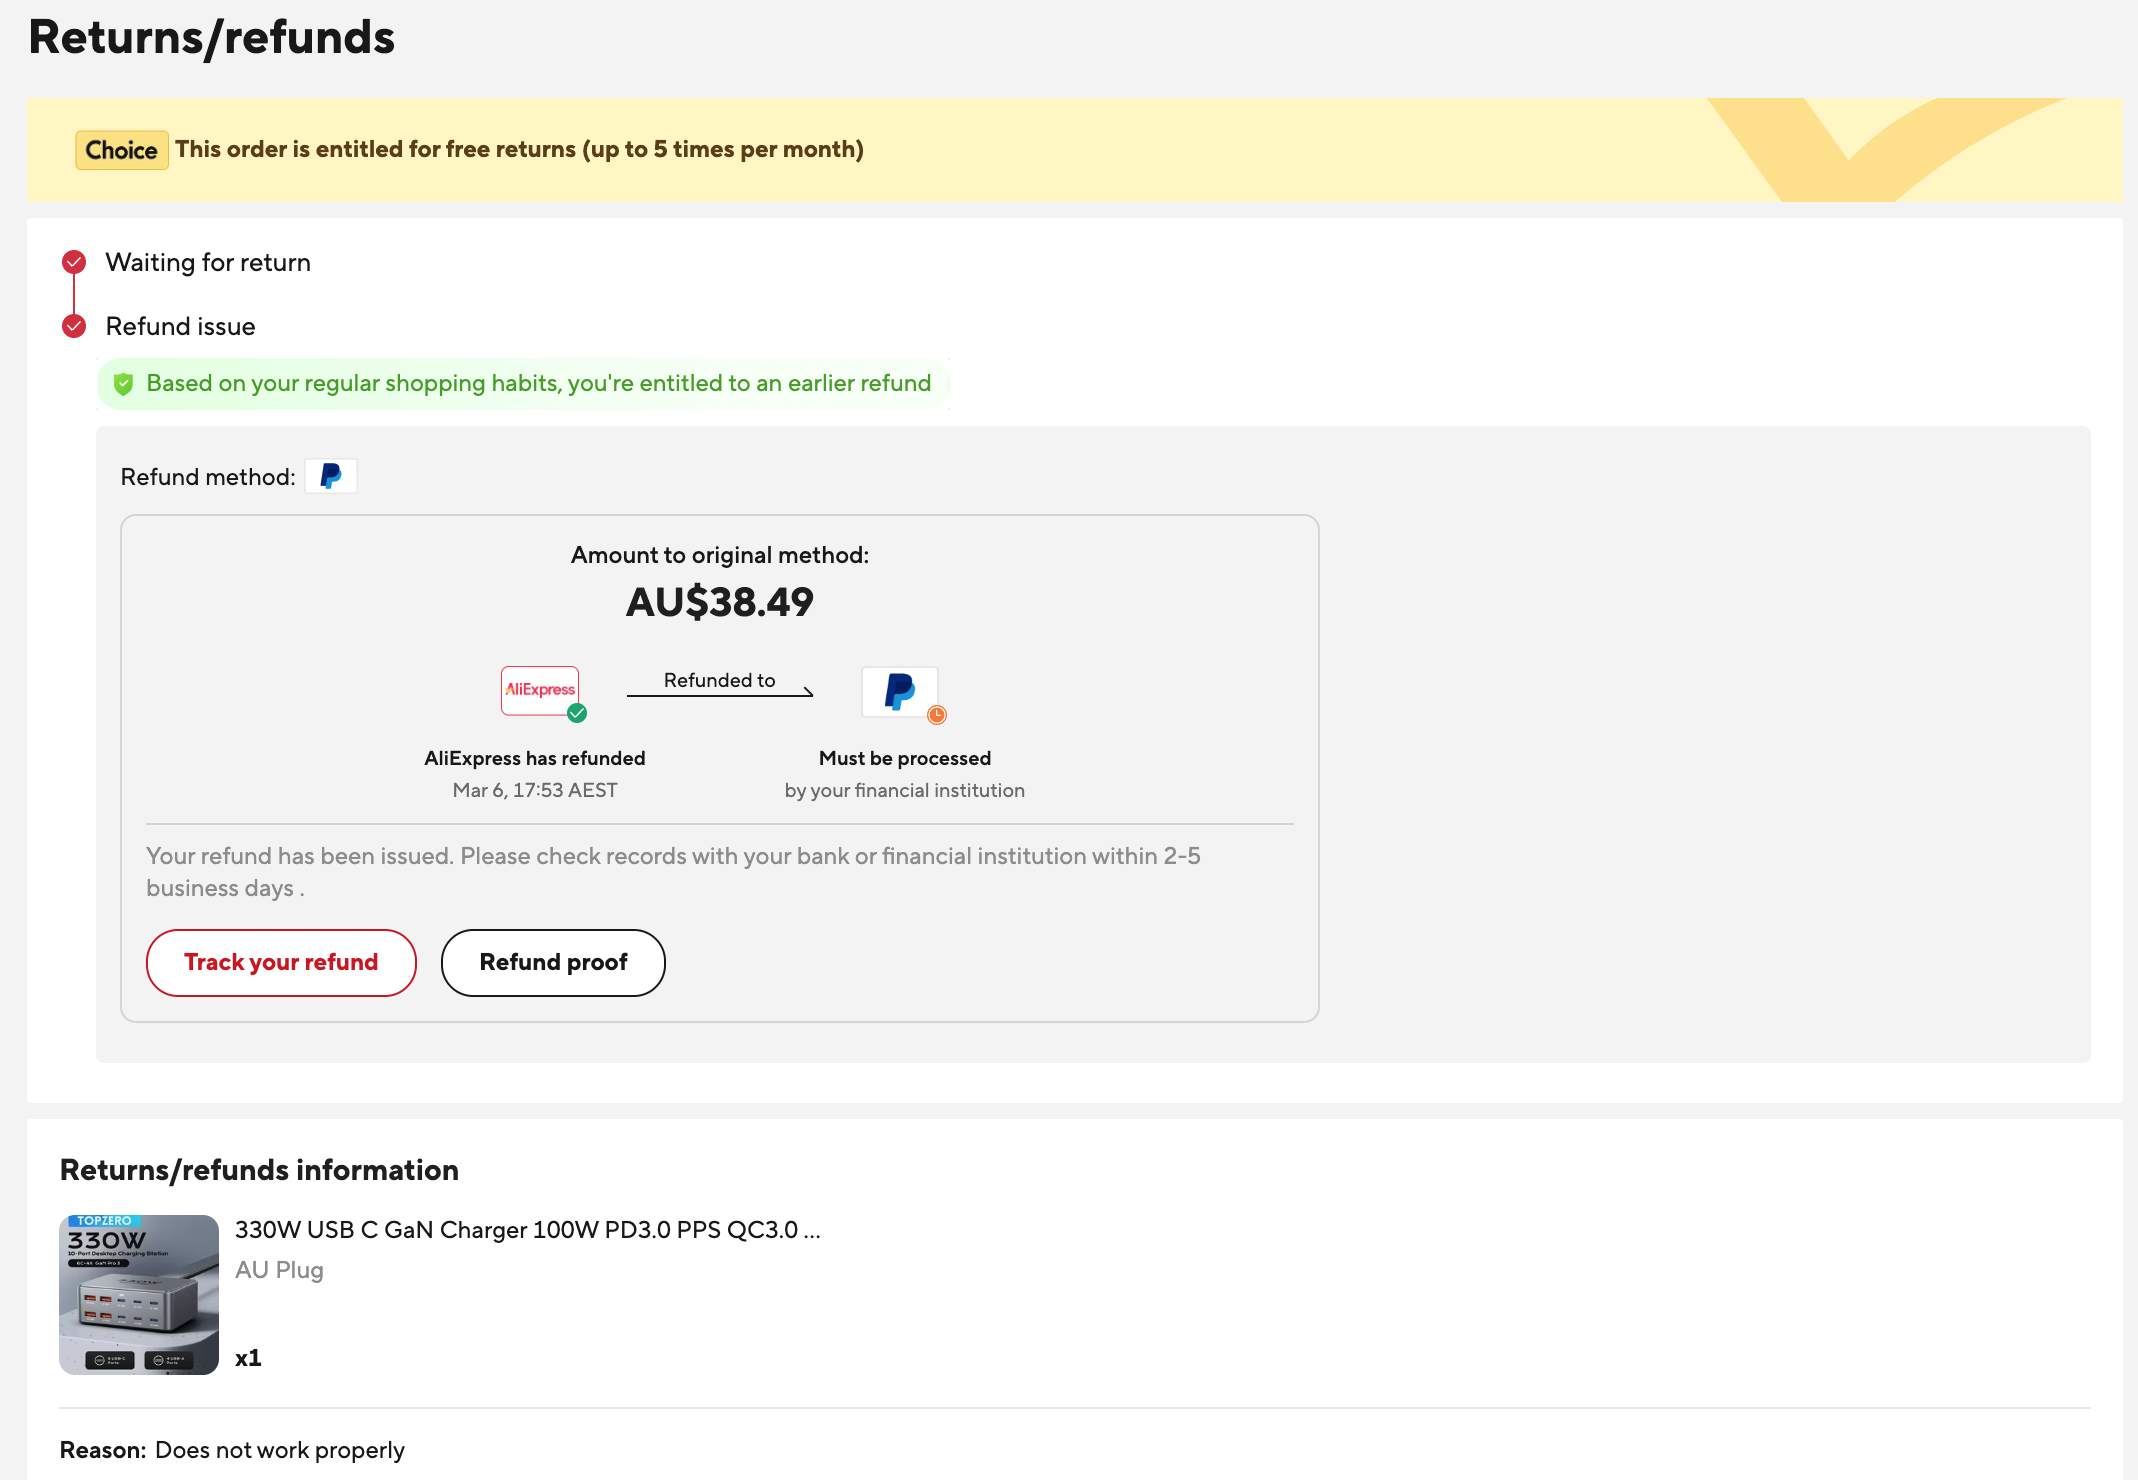Click the earlier refund eligibility notice
Viewport: 2138px width, 1480px height.
[x=523, y=384]
